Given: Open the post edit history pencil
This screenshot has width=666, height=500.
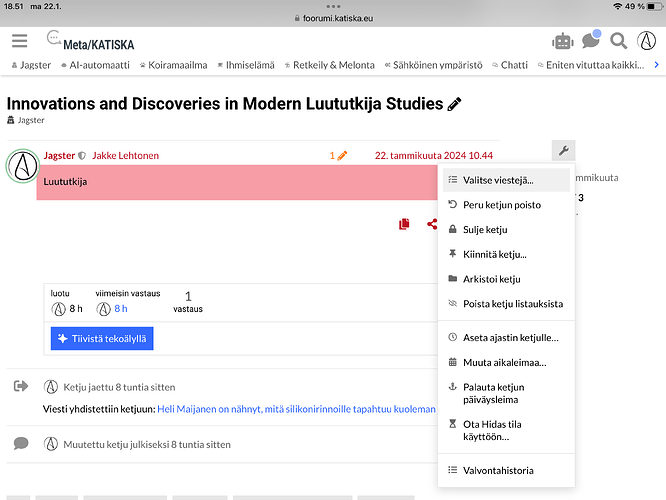Looking at the screenshot, I should click(x=339, y=155).
